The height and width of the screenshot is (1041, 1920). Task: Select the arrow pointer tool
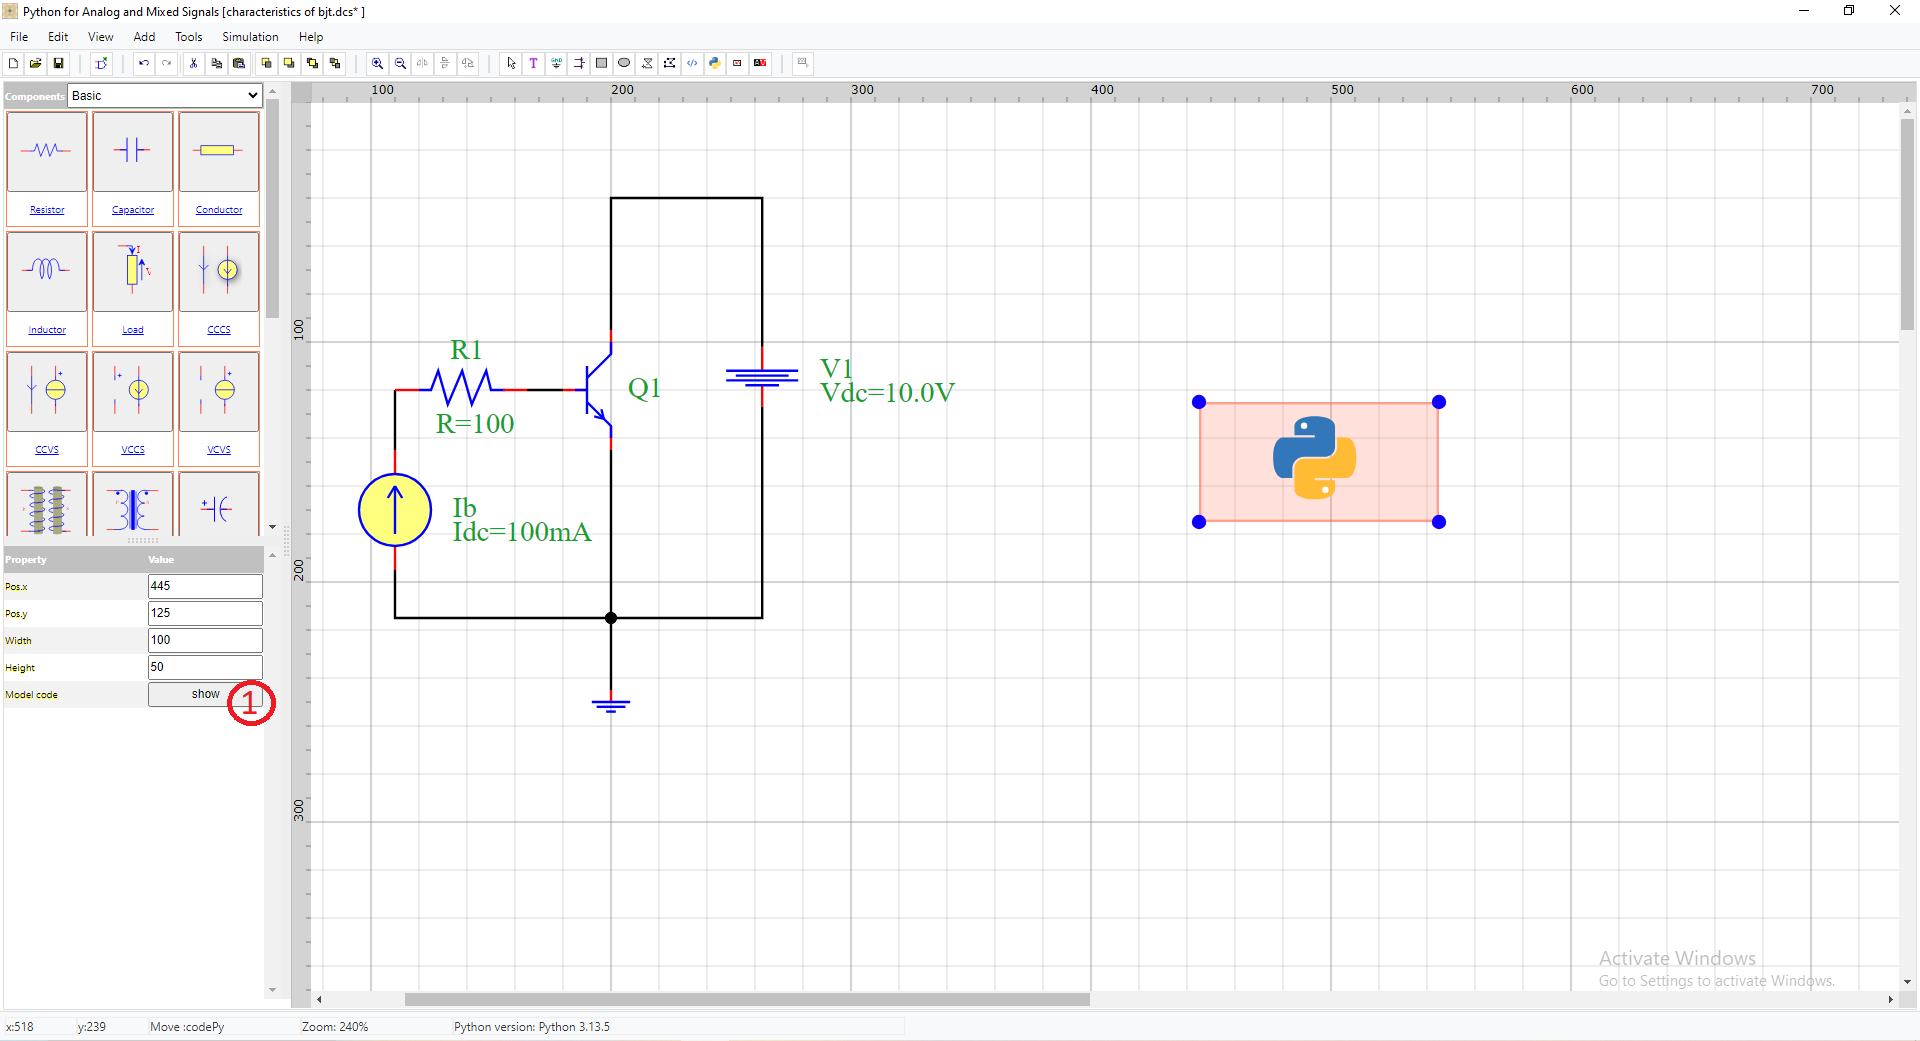tap(511, 63)
